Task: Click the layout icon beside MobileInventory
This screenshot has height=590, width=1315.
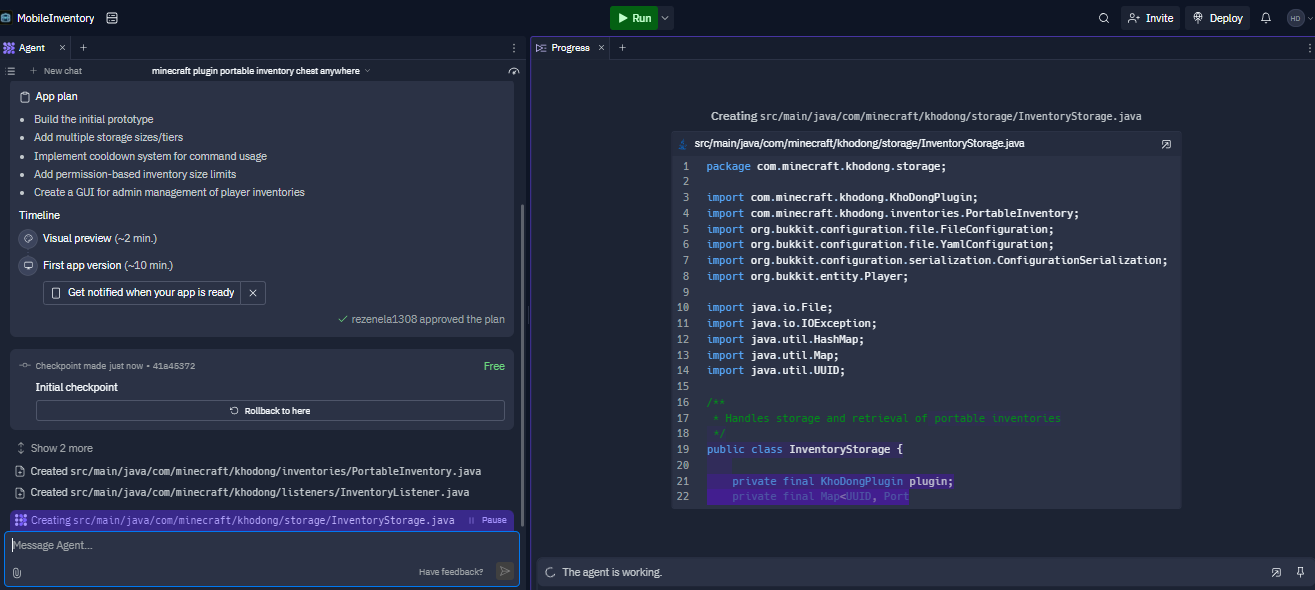Action: pos(111,18)
